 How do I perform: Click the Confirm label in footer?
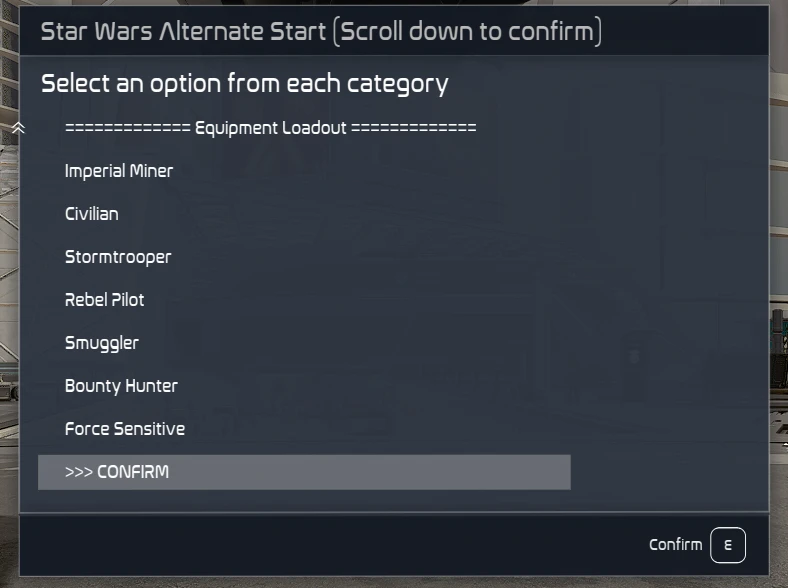pyautogui.click(x=675, y=545)
